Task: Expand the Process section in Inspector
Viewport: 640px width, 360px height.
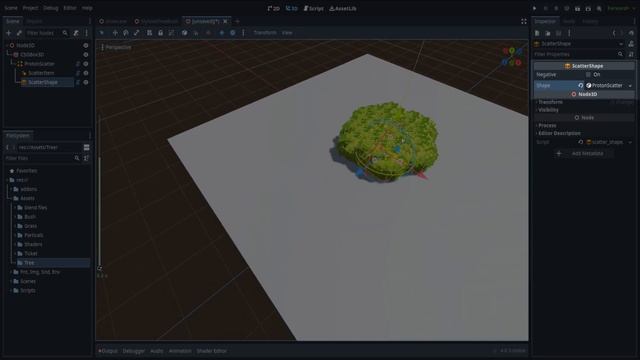Action: click(546, 126)
